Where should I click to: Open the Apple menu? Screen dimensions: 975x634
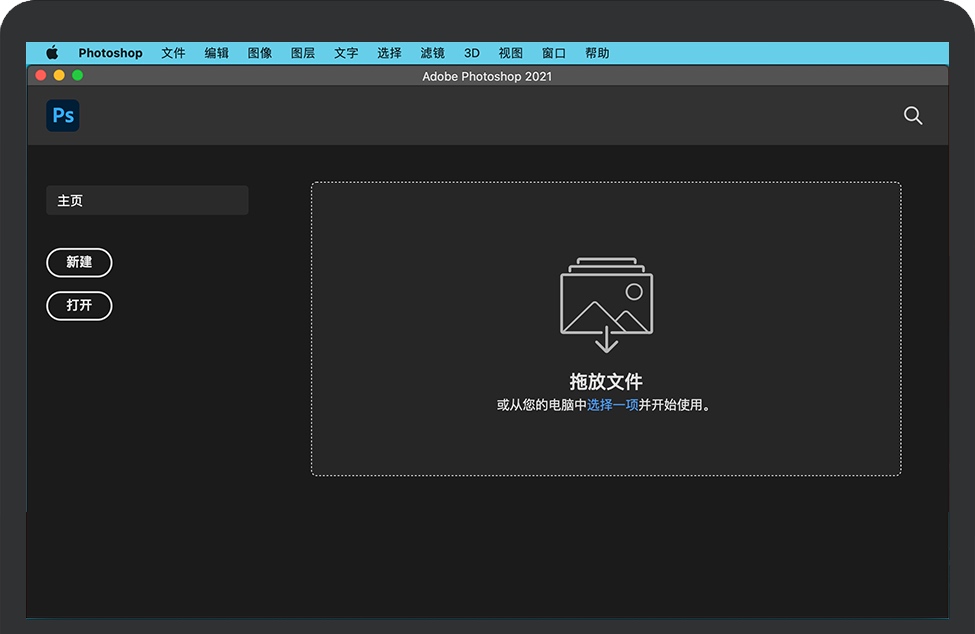(52, 53)
